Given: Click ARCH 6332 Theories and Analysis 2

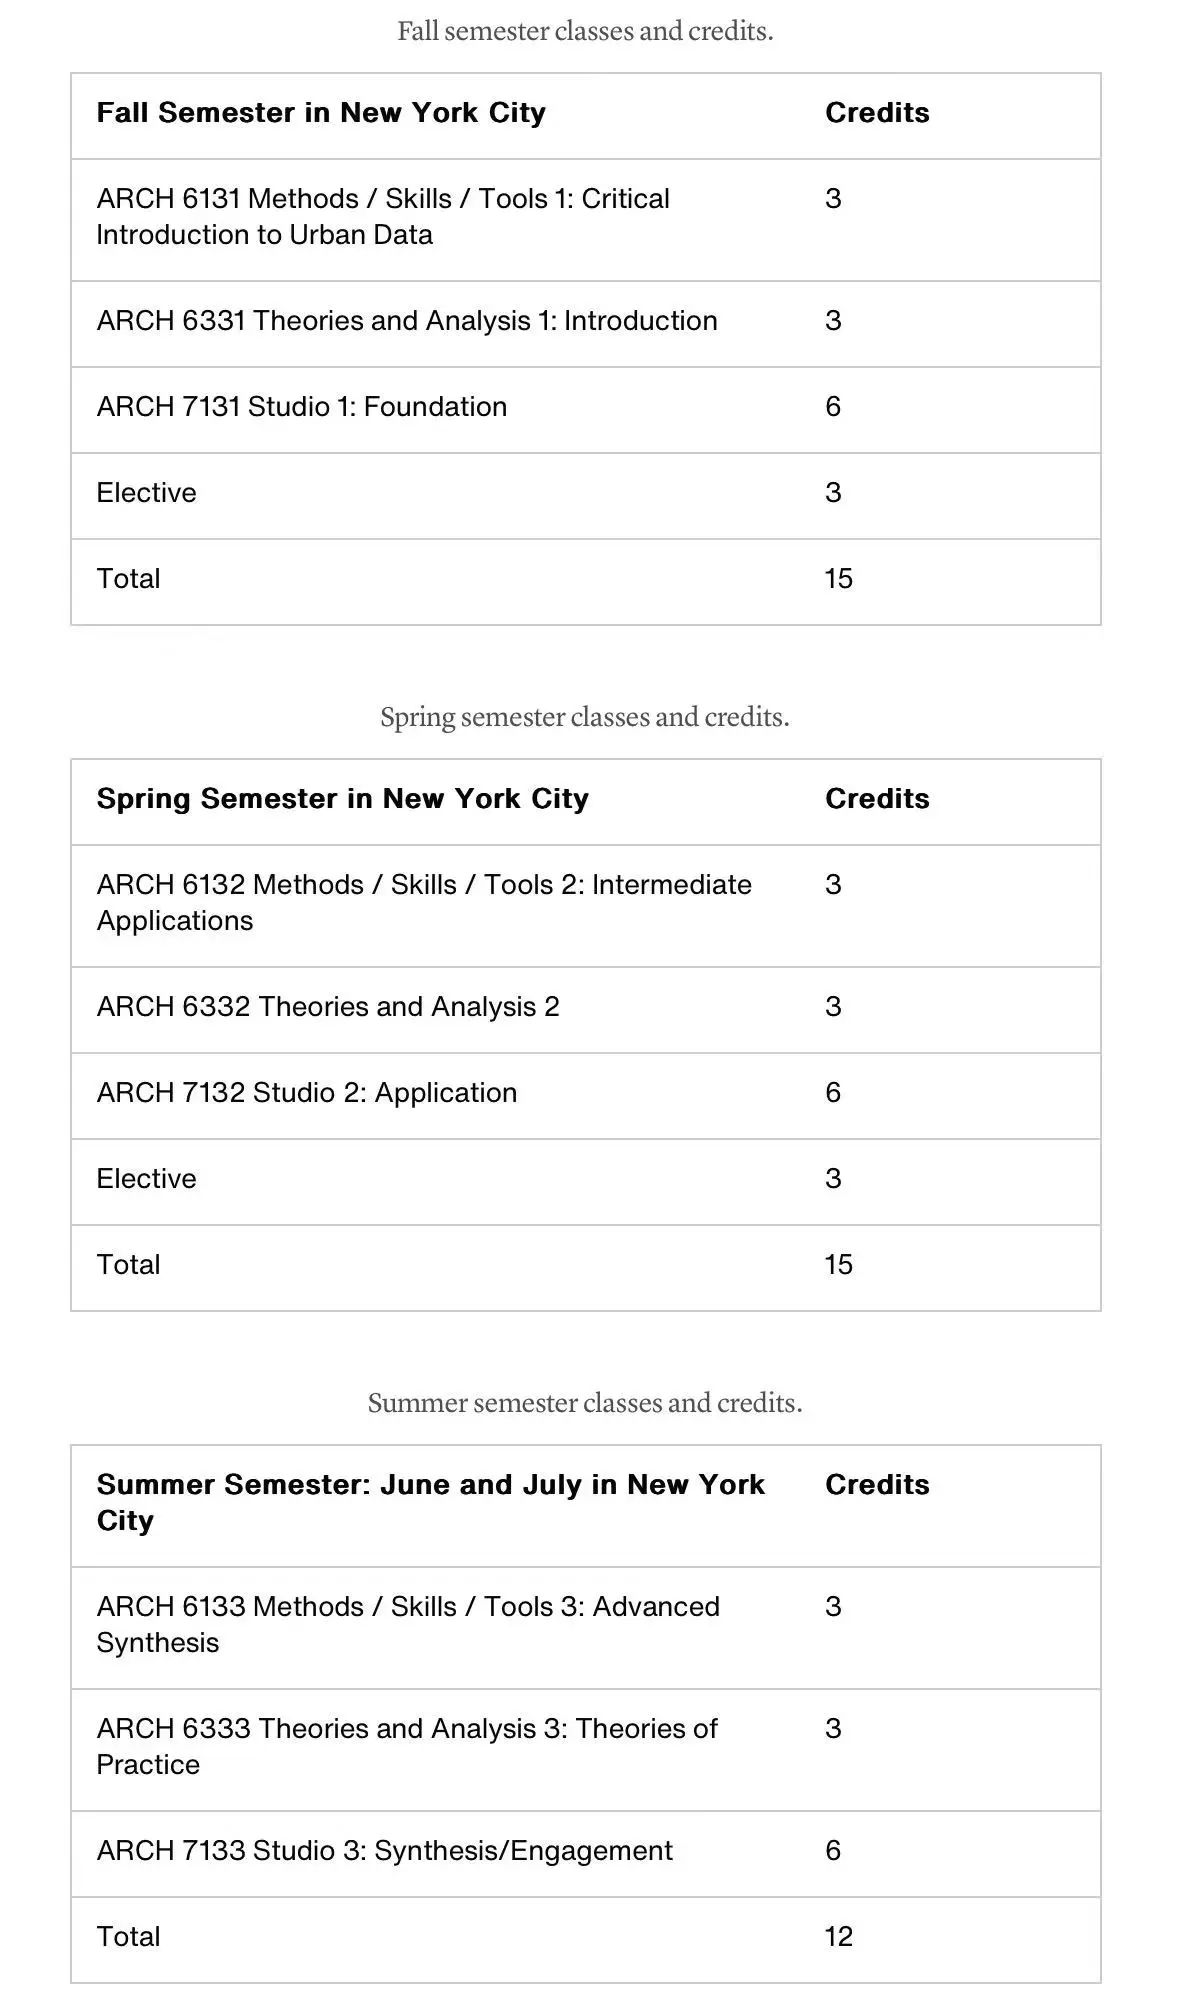Looking at the screenshot, I should click(x=328, y=1007).
